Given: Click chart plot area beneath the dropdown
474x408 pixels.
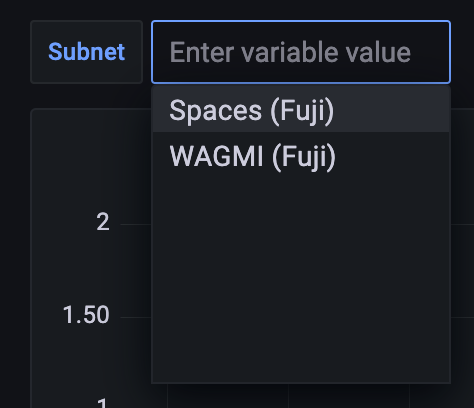Looking at the screenshot, I should 301,396.
